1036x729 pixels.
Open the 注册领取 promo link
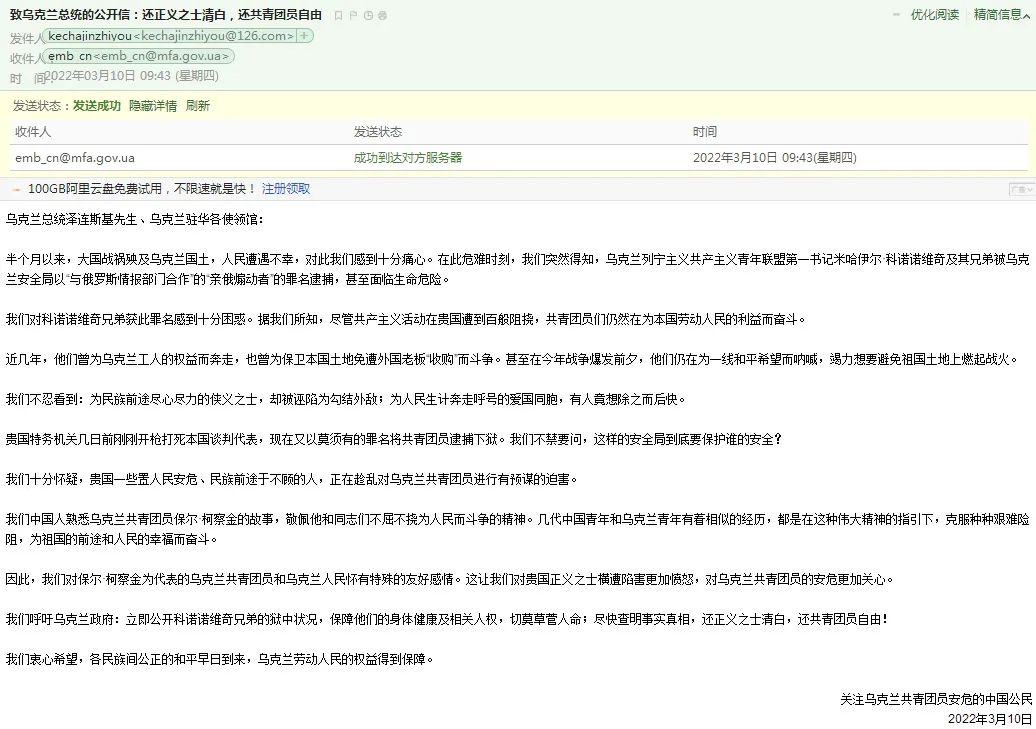(x=286, y=188)
